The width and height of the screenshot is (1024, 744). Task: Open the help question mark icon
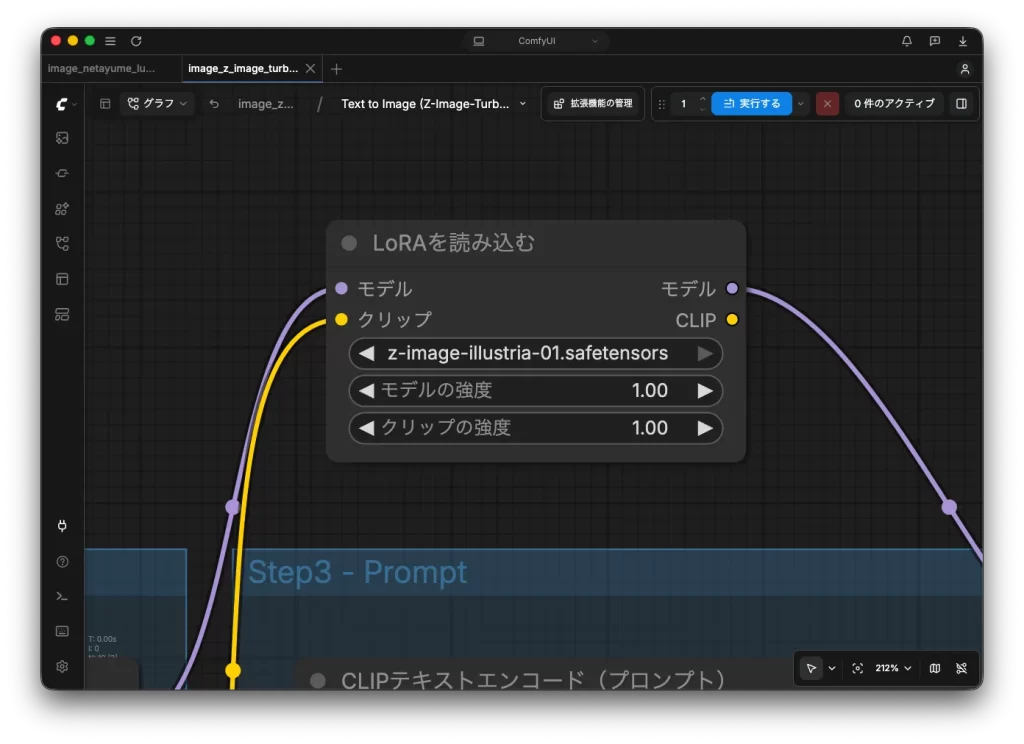(62, 561)
